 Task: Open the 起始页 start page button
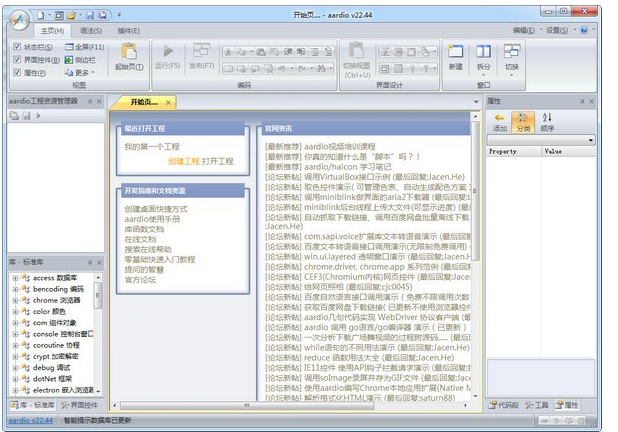129,57
